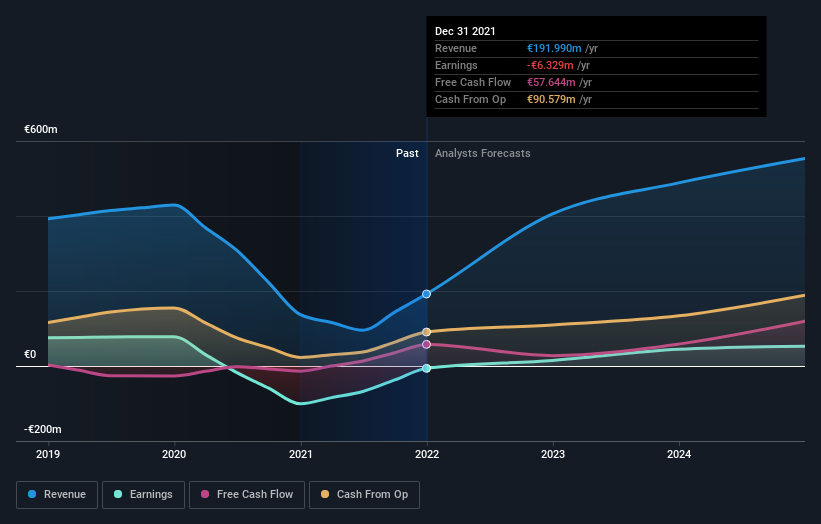Click the Past section label

coord(407,153)
